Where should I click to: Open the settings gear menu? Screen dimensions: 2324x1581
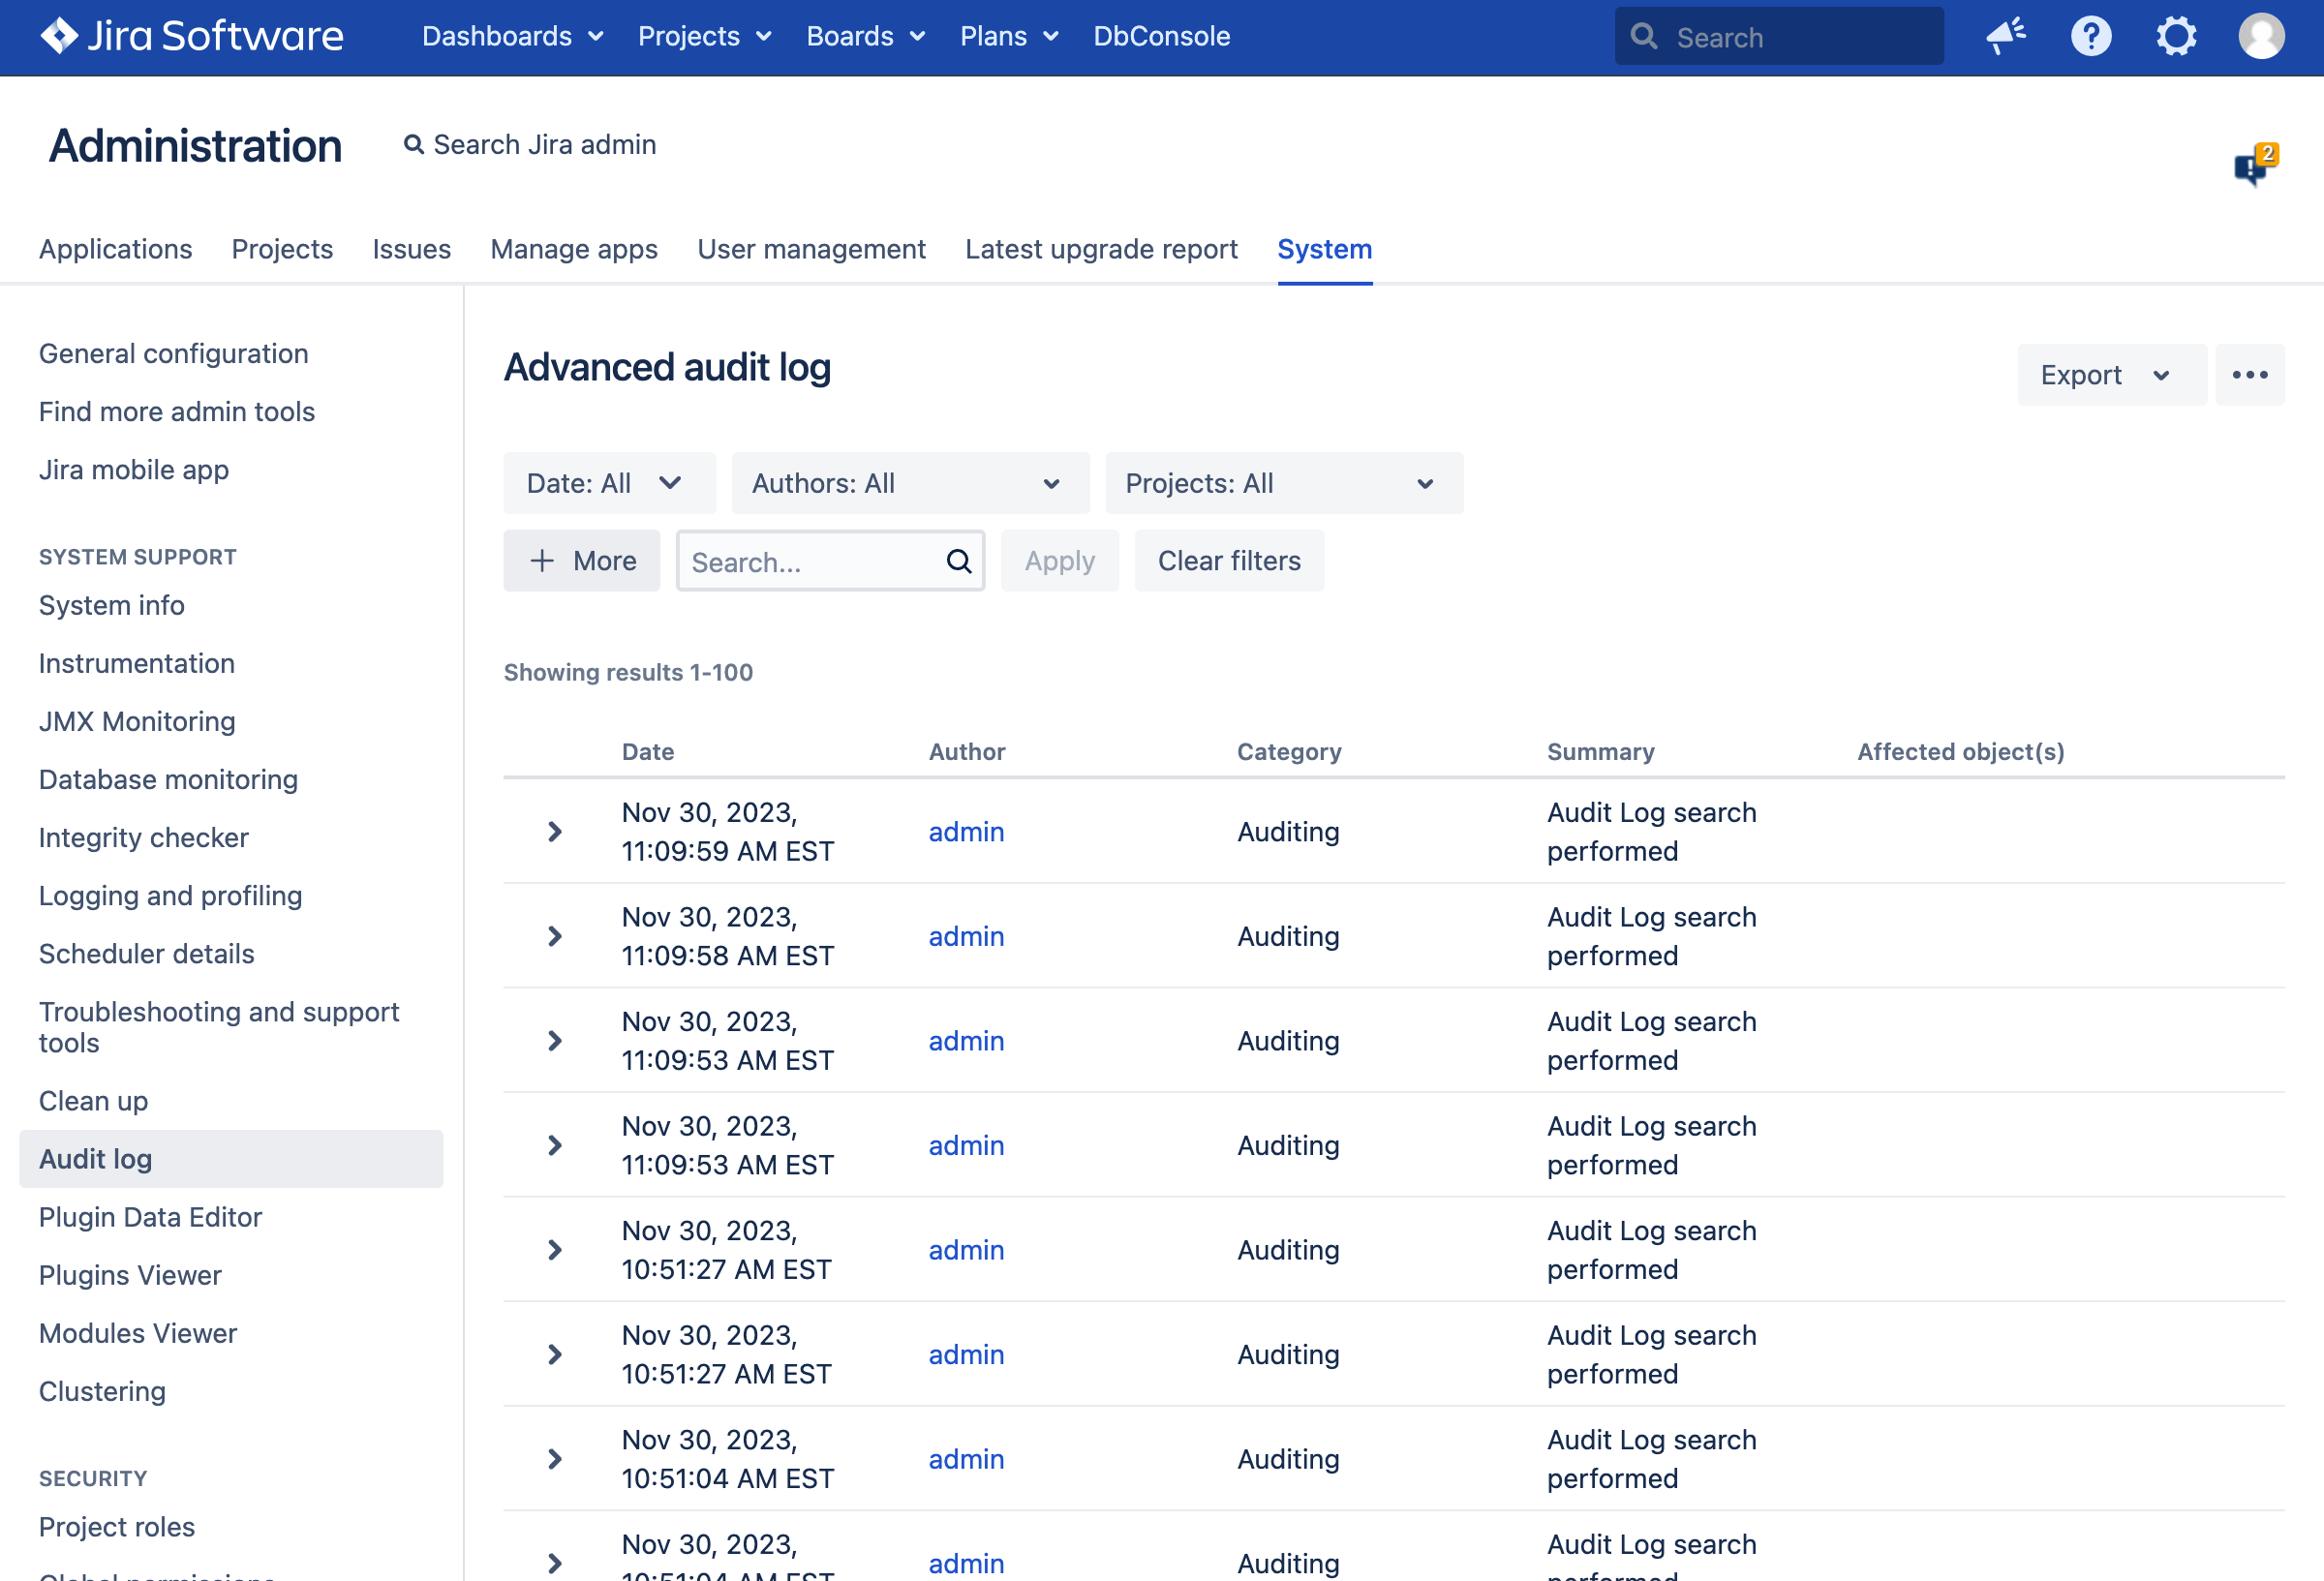coord(2175,36)
